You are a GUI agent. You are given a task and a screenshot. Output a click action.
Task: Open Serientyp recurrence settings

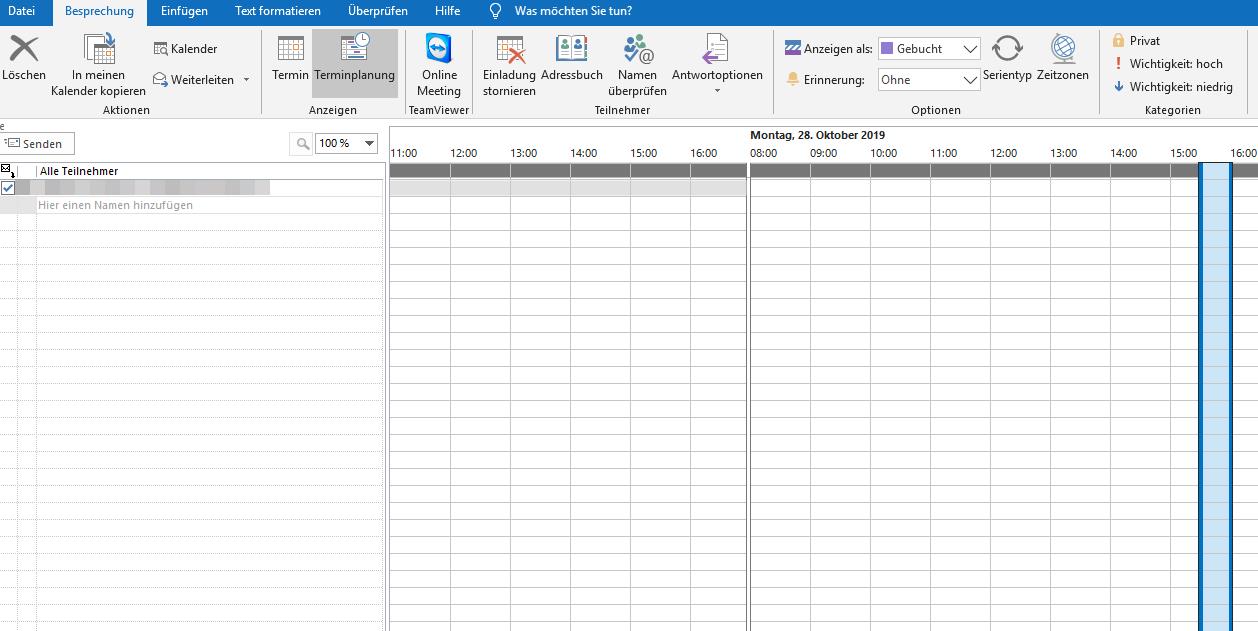1007,49
